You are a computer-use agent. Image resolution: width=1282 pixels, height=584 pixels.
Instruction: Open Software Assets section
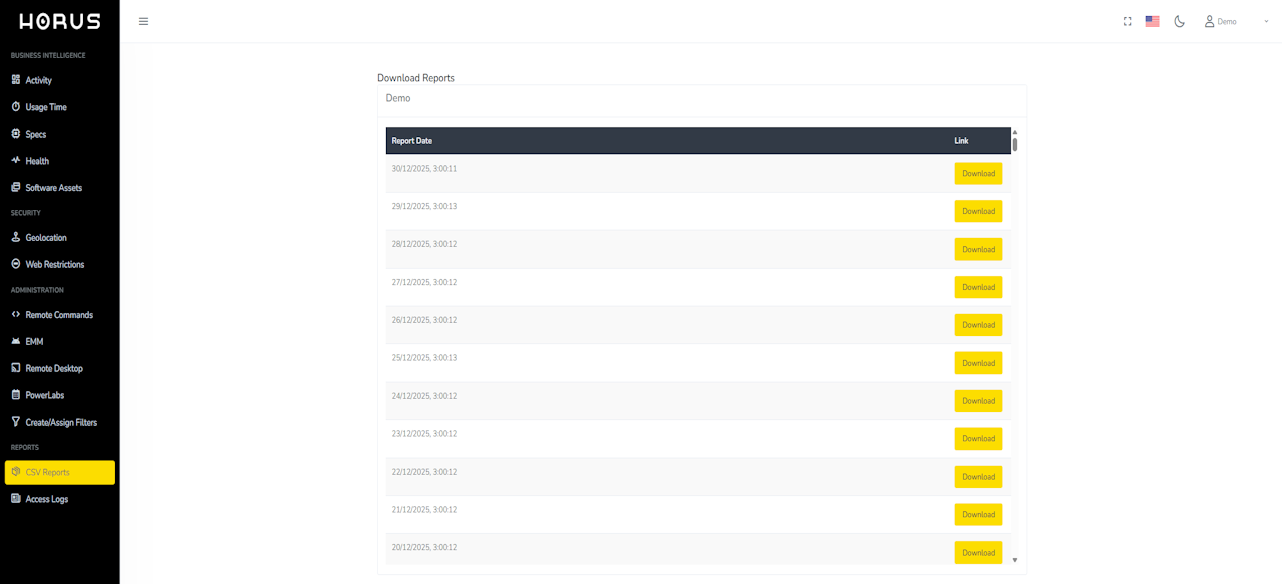(x=53, y=188)
